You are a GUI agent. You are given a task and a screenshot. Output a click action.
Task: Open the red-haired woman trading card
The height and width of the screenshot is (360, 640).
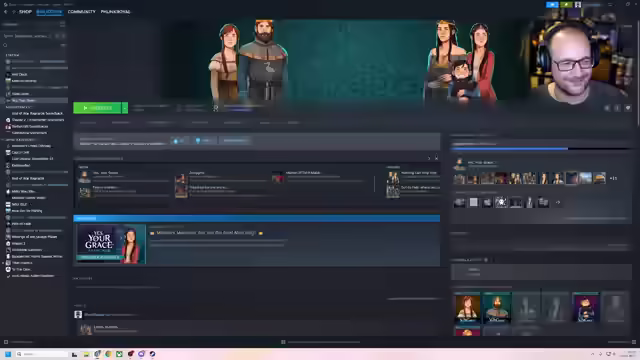[x=467, y=309]
